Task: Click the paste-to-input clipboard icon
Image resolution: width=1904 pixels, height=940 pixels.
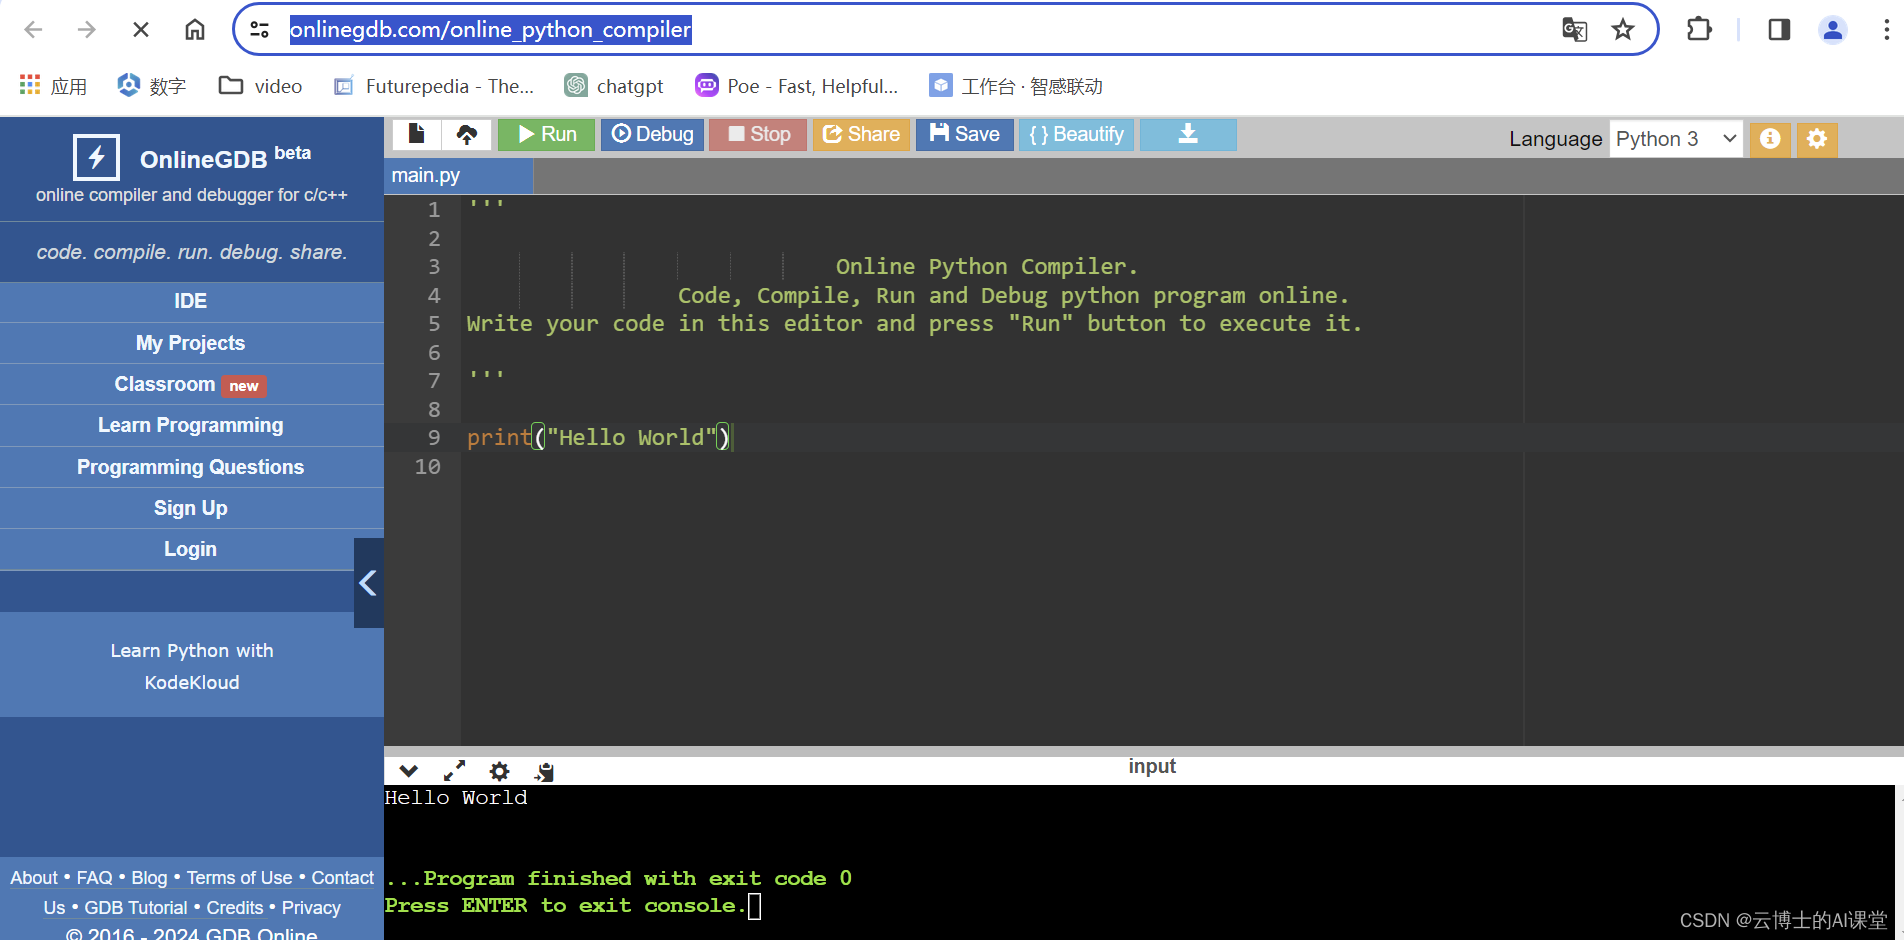Action: (543, 771)
